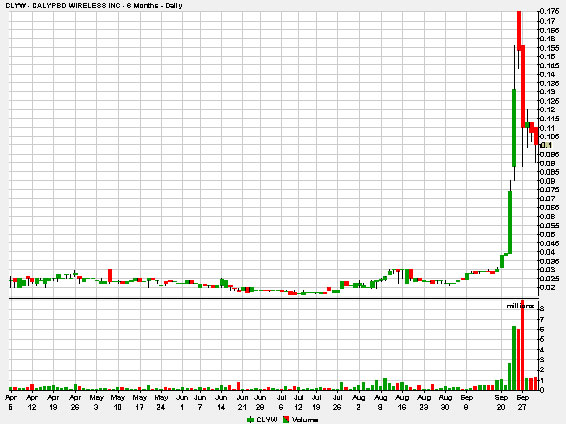Screen dimensions: 566x424
Task: Click the Apr 5 date label
Action: pyautogui.click(x=11, y=402)
